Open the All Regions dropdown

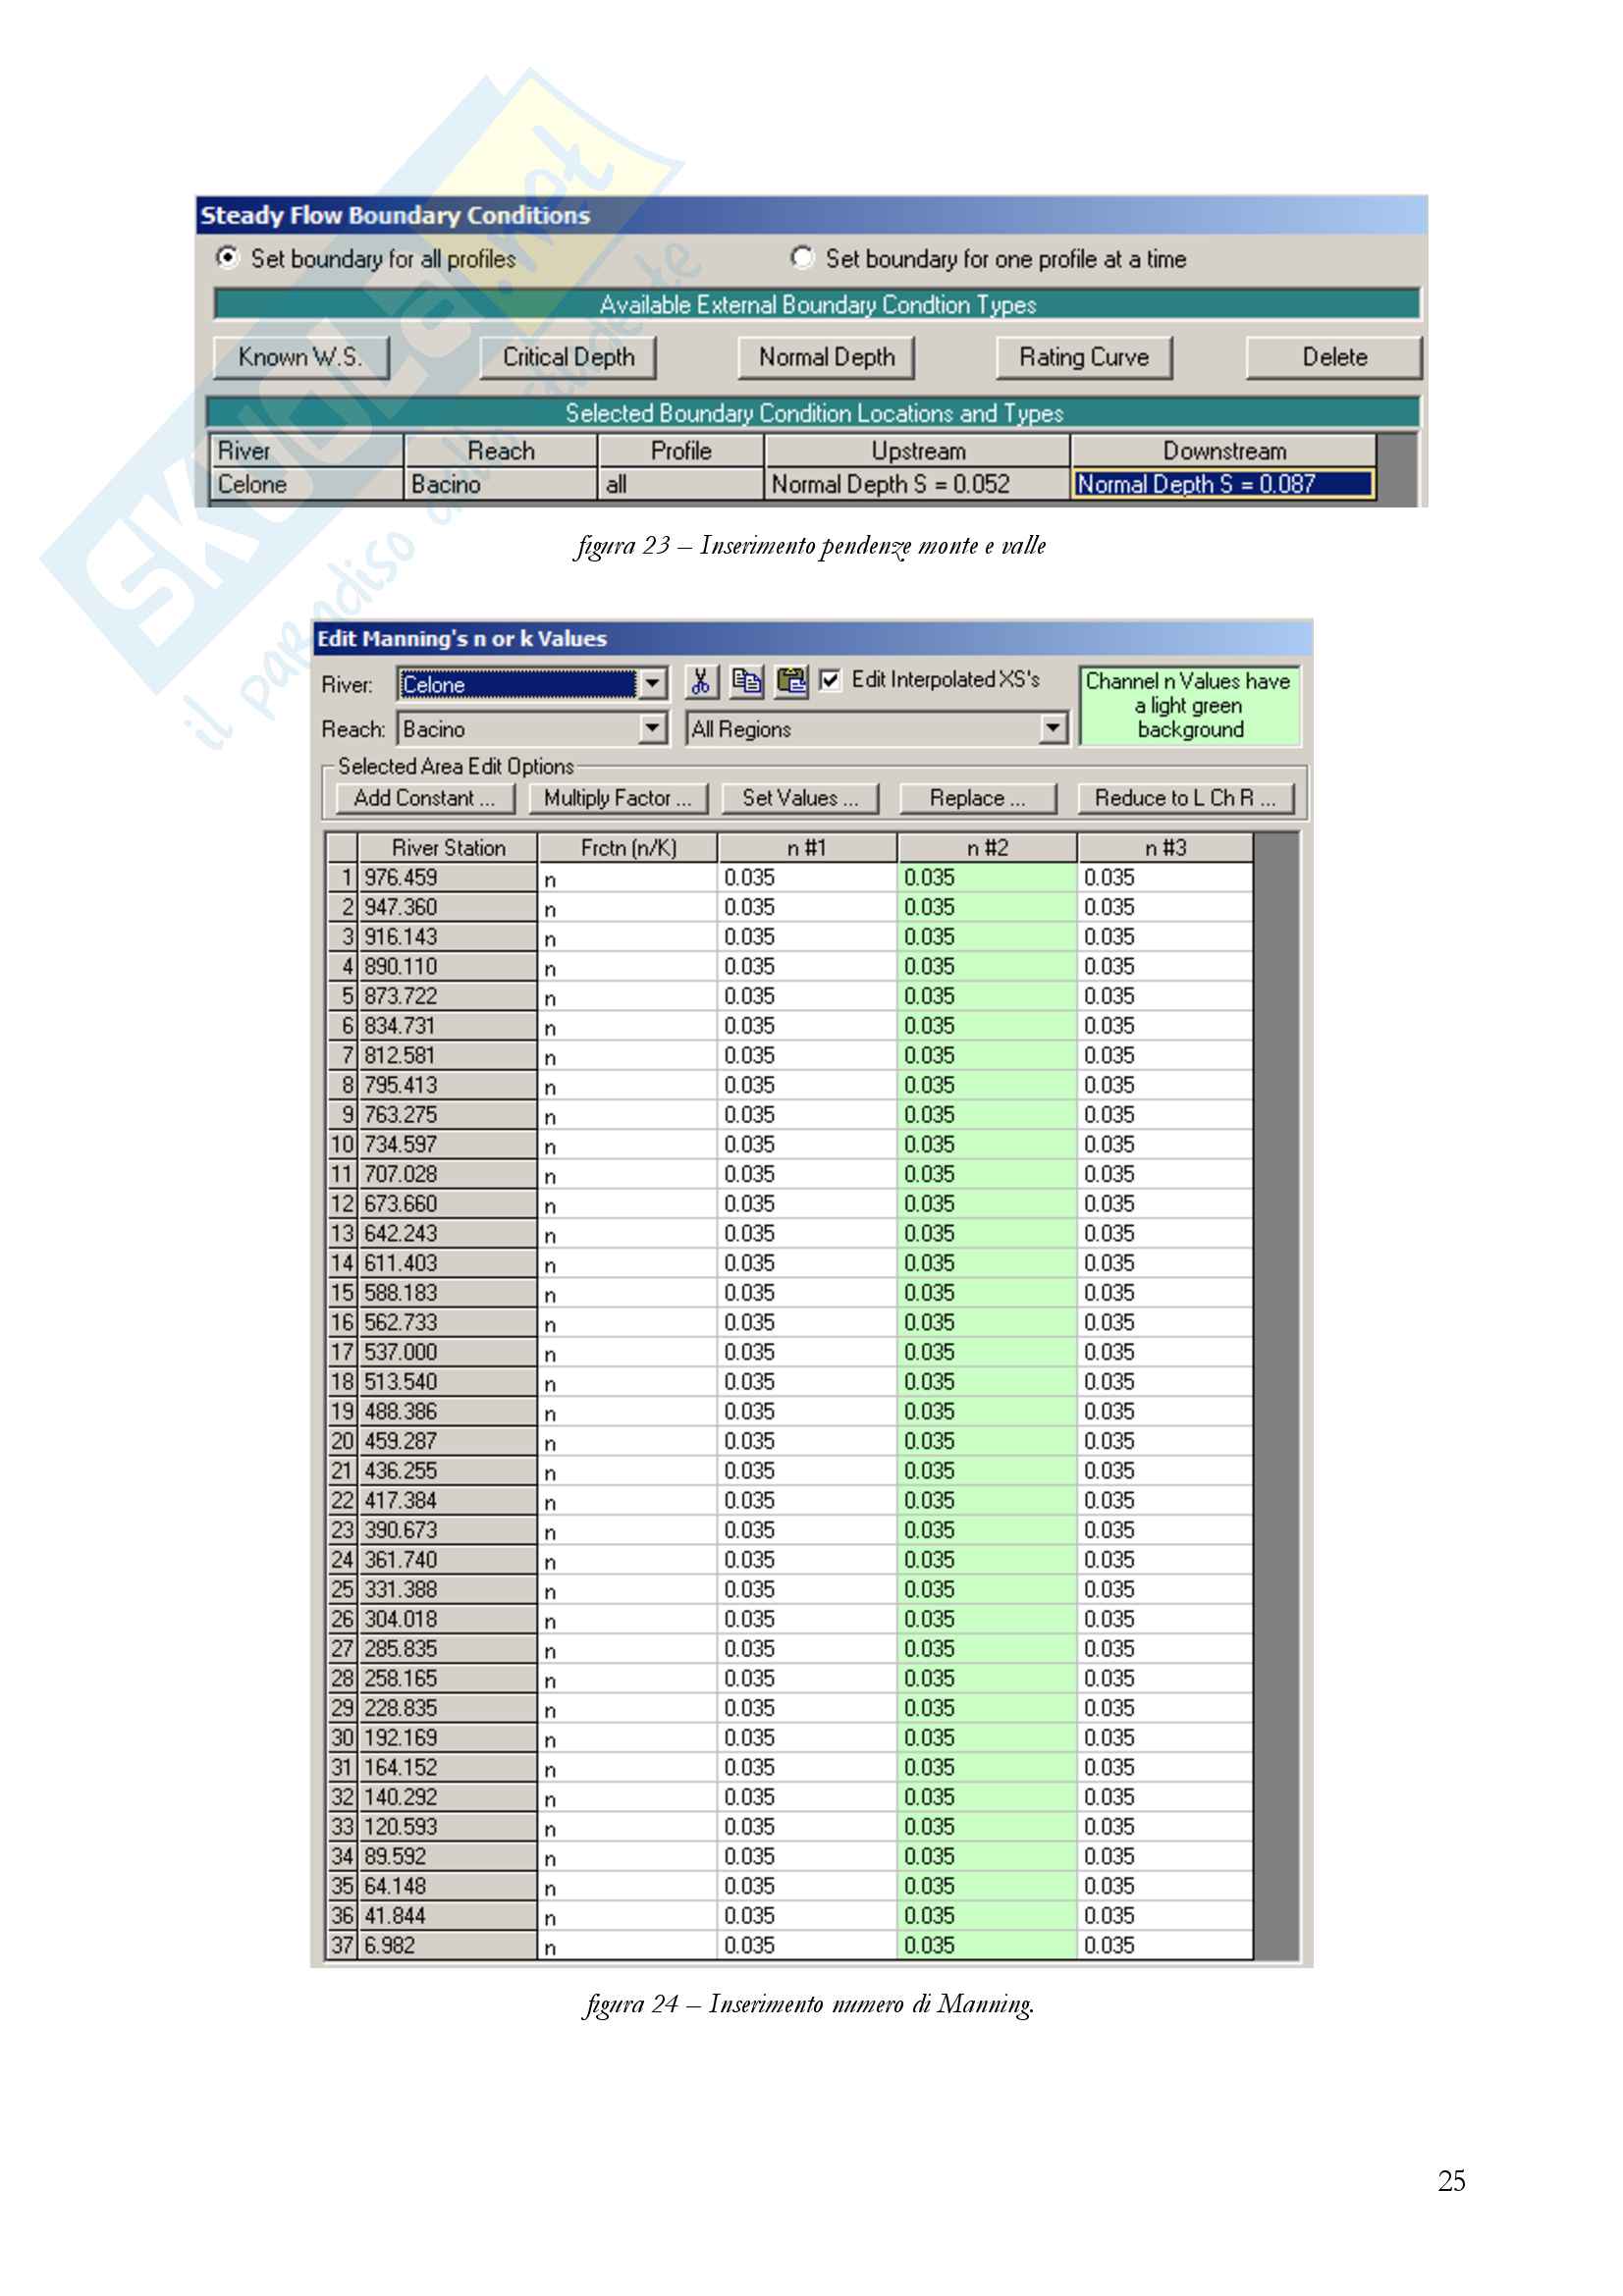point(1052,729)
